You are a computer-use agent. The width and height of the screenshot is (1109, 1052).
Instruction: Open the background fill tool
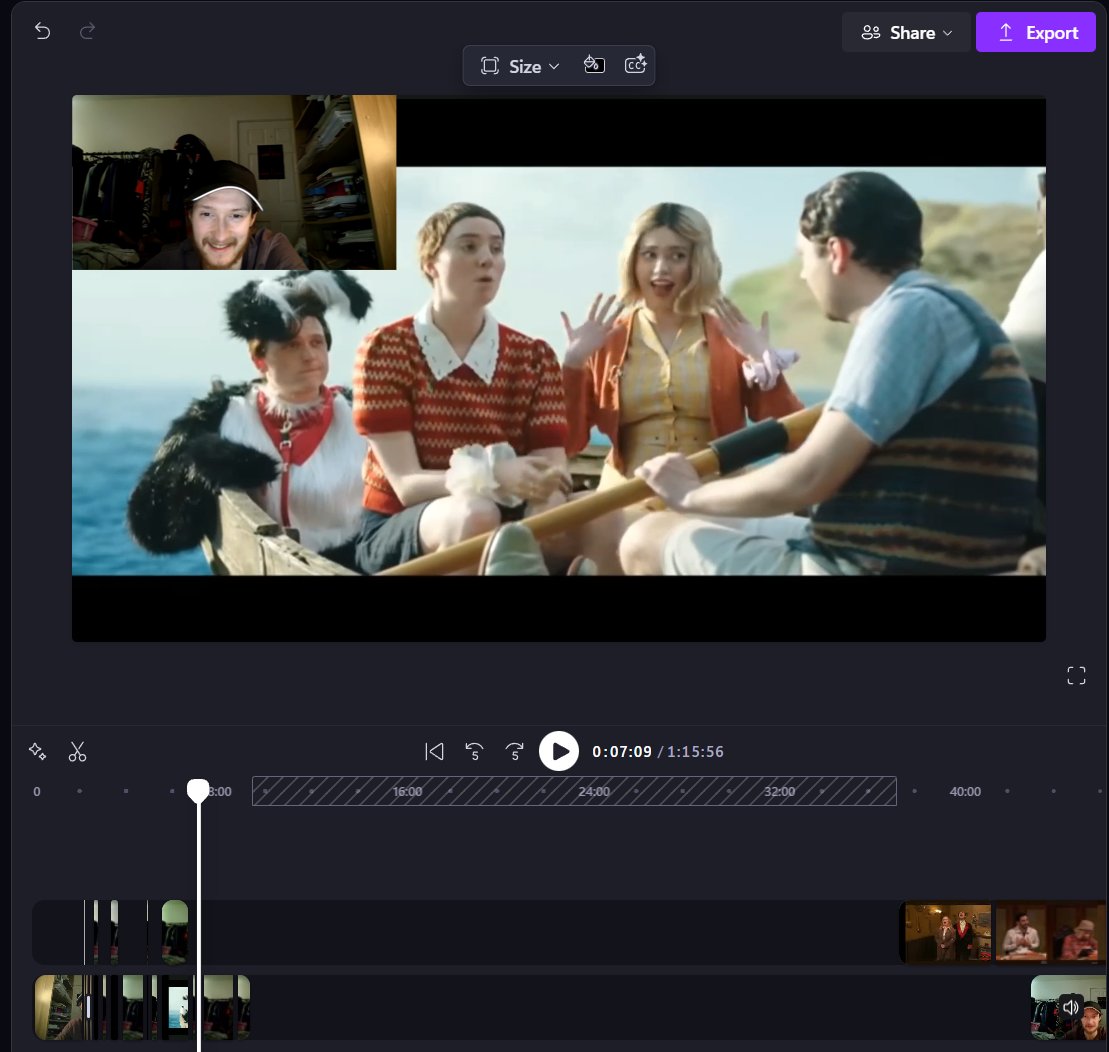(x=594, y=65)
